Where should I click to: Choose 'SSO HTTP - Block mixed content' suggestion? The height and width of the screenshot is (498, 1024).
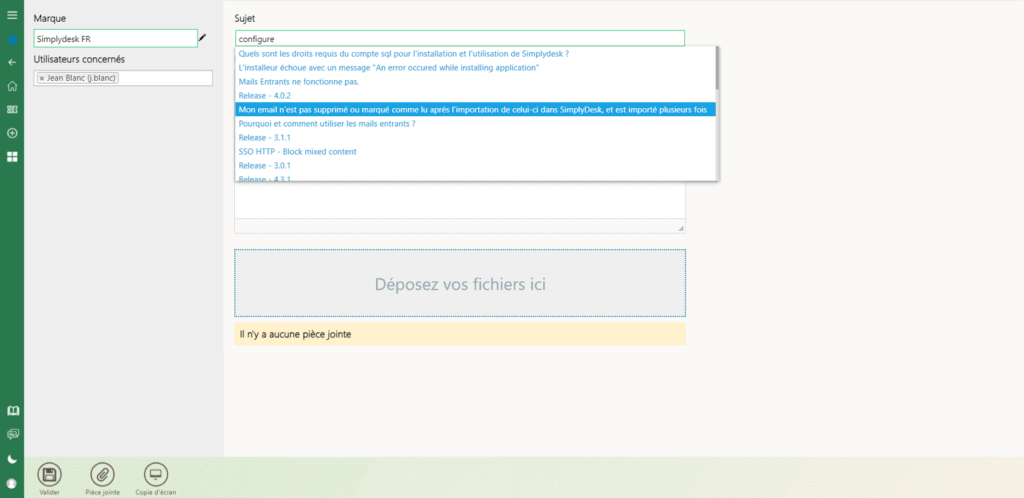coord(297,151)
